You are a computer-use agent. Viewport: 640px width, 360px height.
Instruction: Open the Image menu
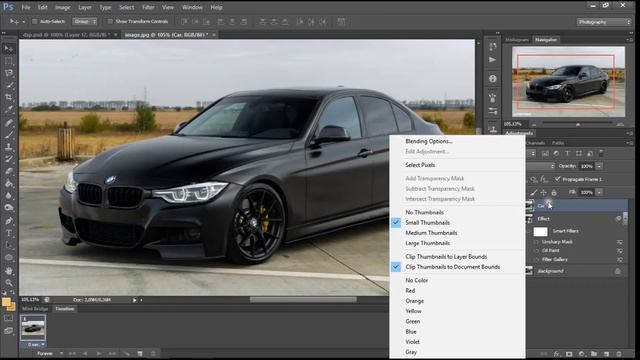point(62,7)
